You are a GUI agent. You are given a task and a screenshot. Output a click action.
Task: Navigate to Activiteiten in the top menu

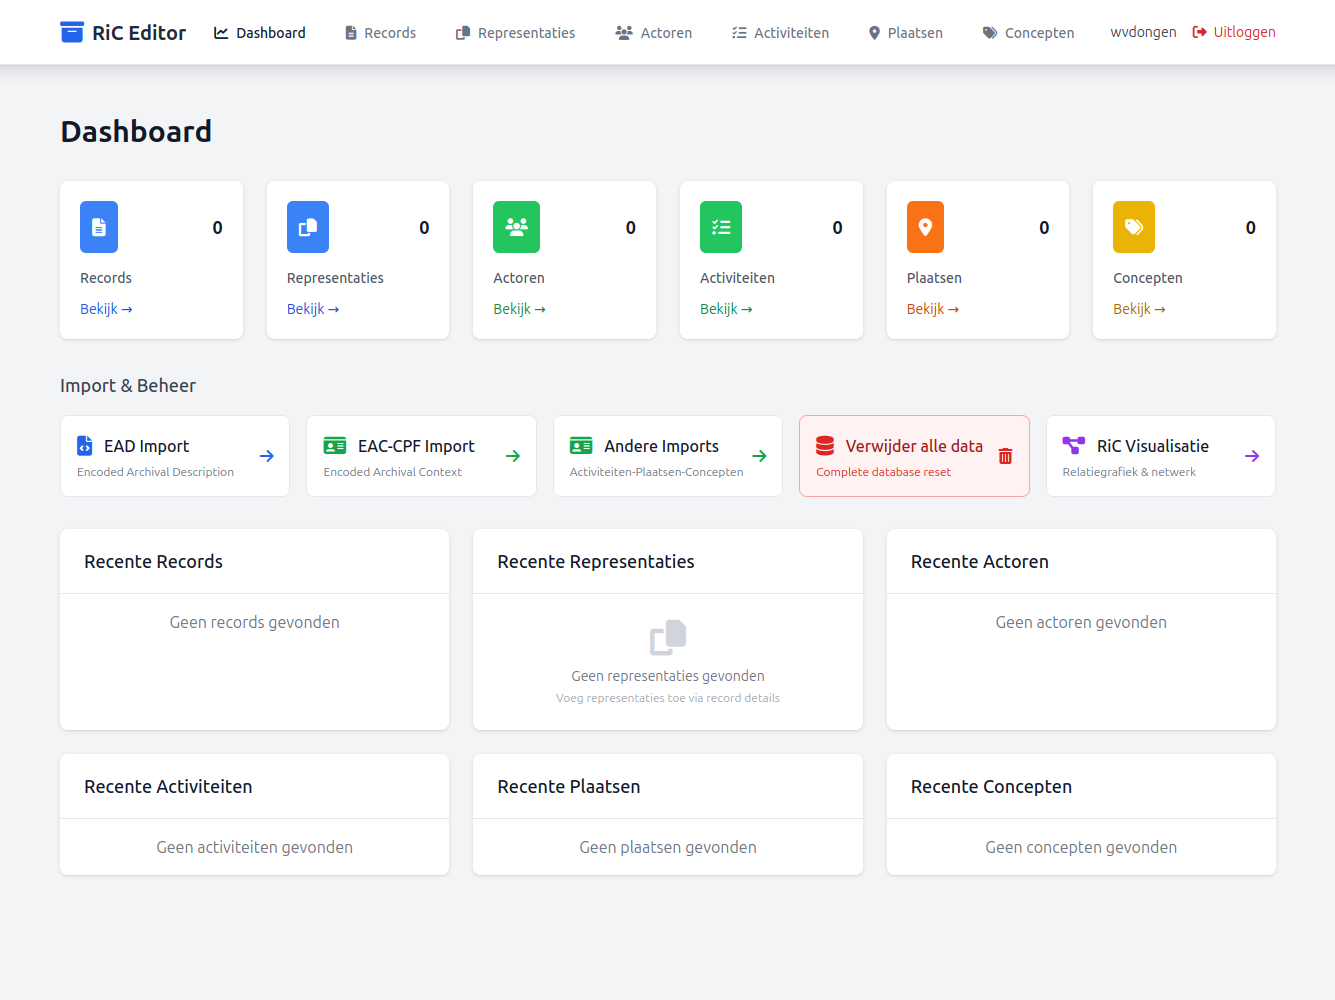point(780,33)
